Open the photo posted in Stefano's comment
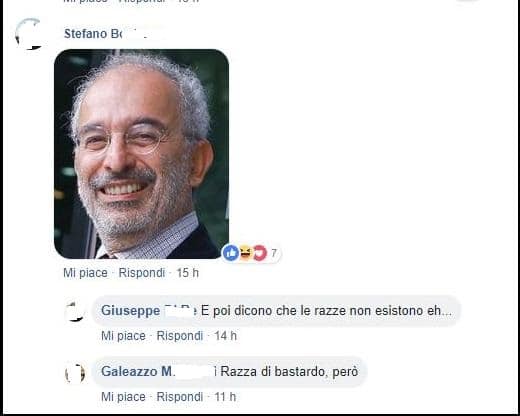This screenshot has width=520, height=416. 141,154
